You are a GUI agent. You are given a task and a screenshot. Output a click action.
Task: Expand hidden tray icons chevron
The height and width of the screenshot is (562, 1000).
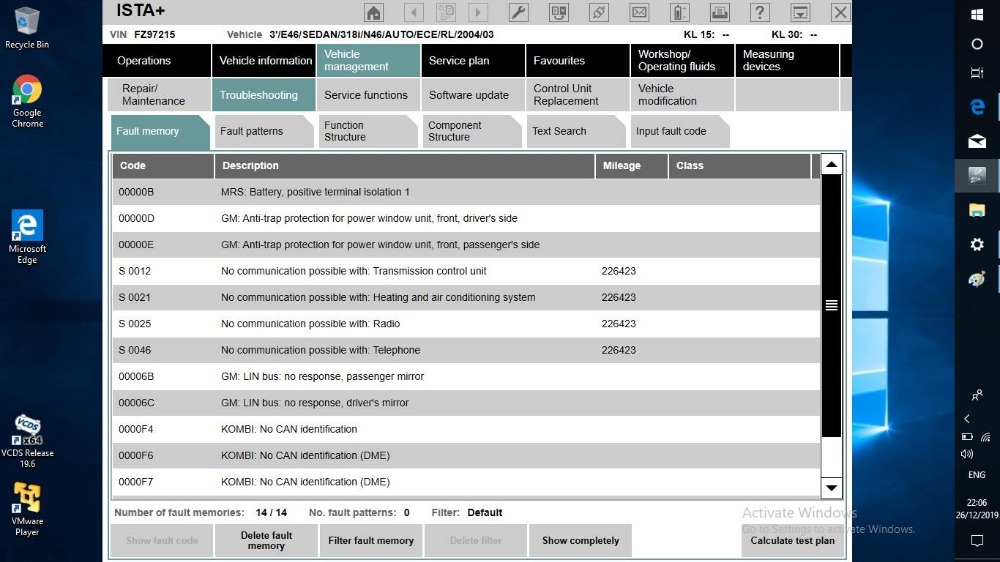(x=967, y=419)
